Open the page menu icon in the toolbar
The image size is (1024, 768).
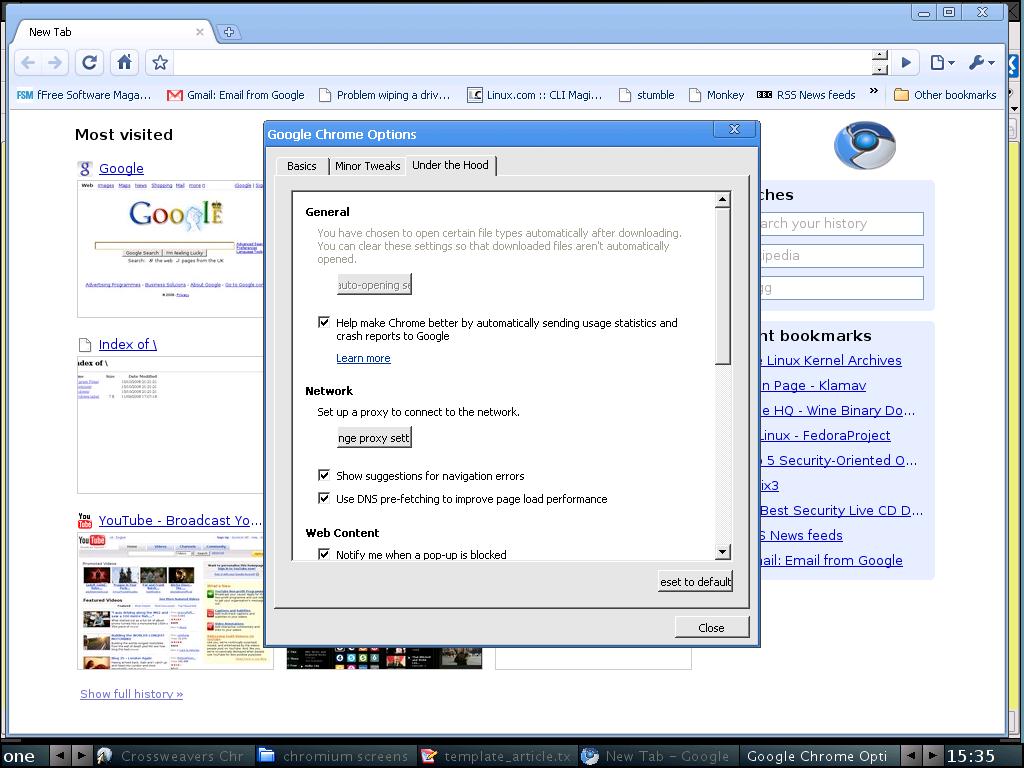(942, 63)
